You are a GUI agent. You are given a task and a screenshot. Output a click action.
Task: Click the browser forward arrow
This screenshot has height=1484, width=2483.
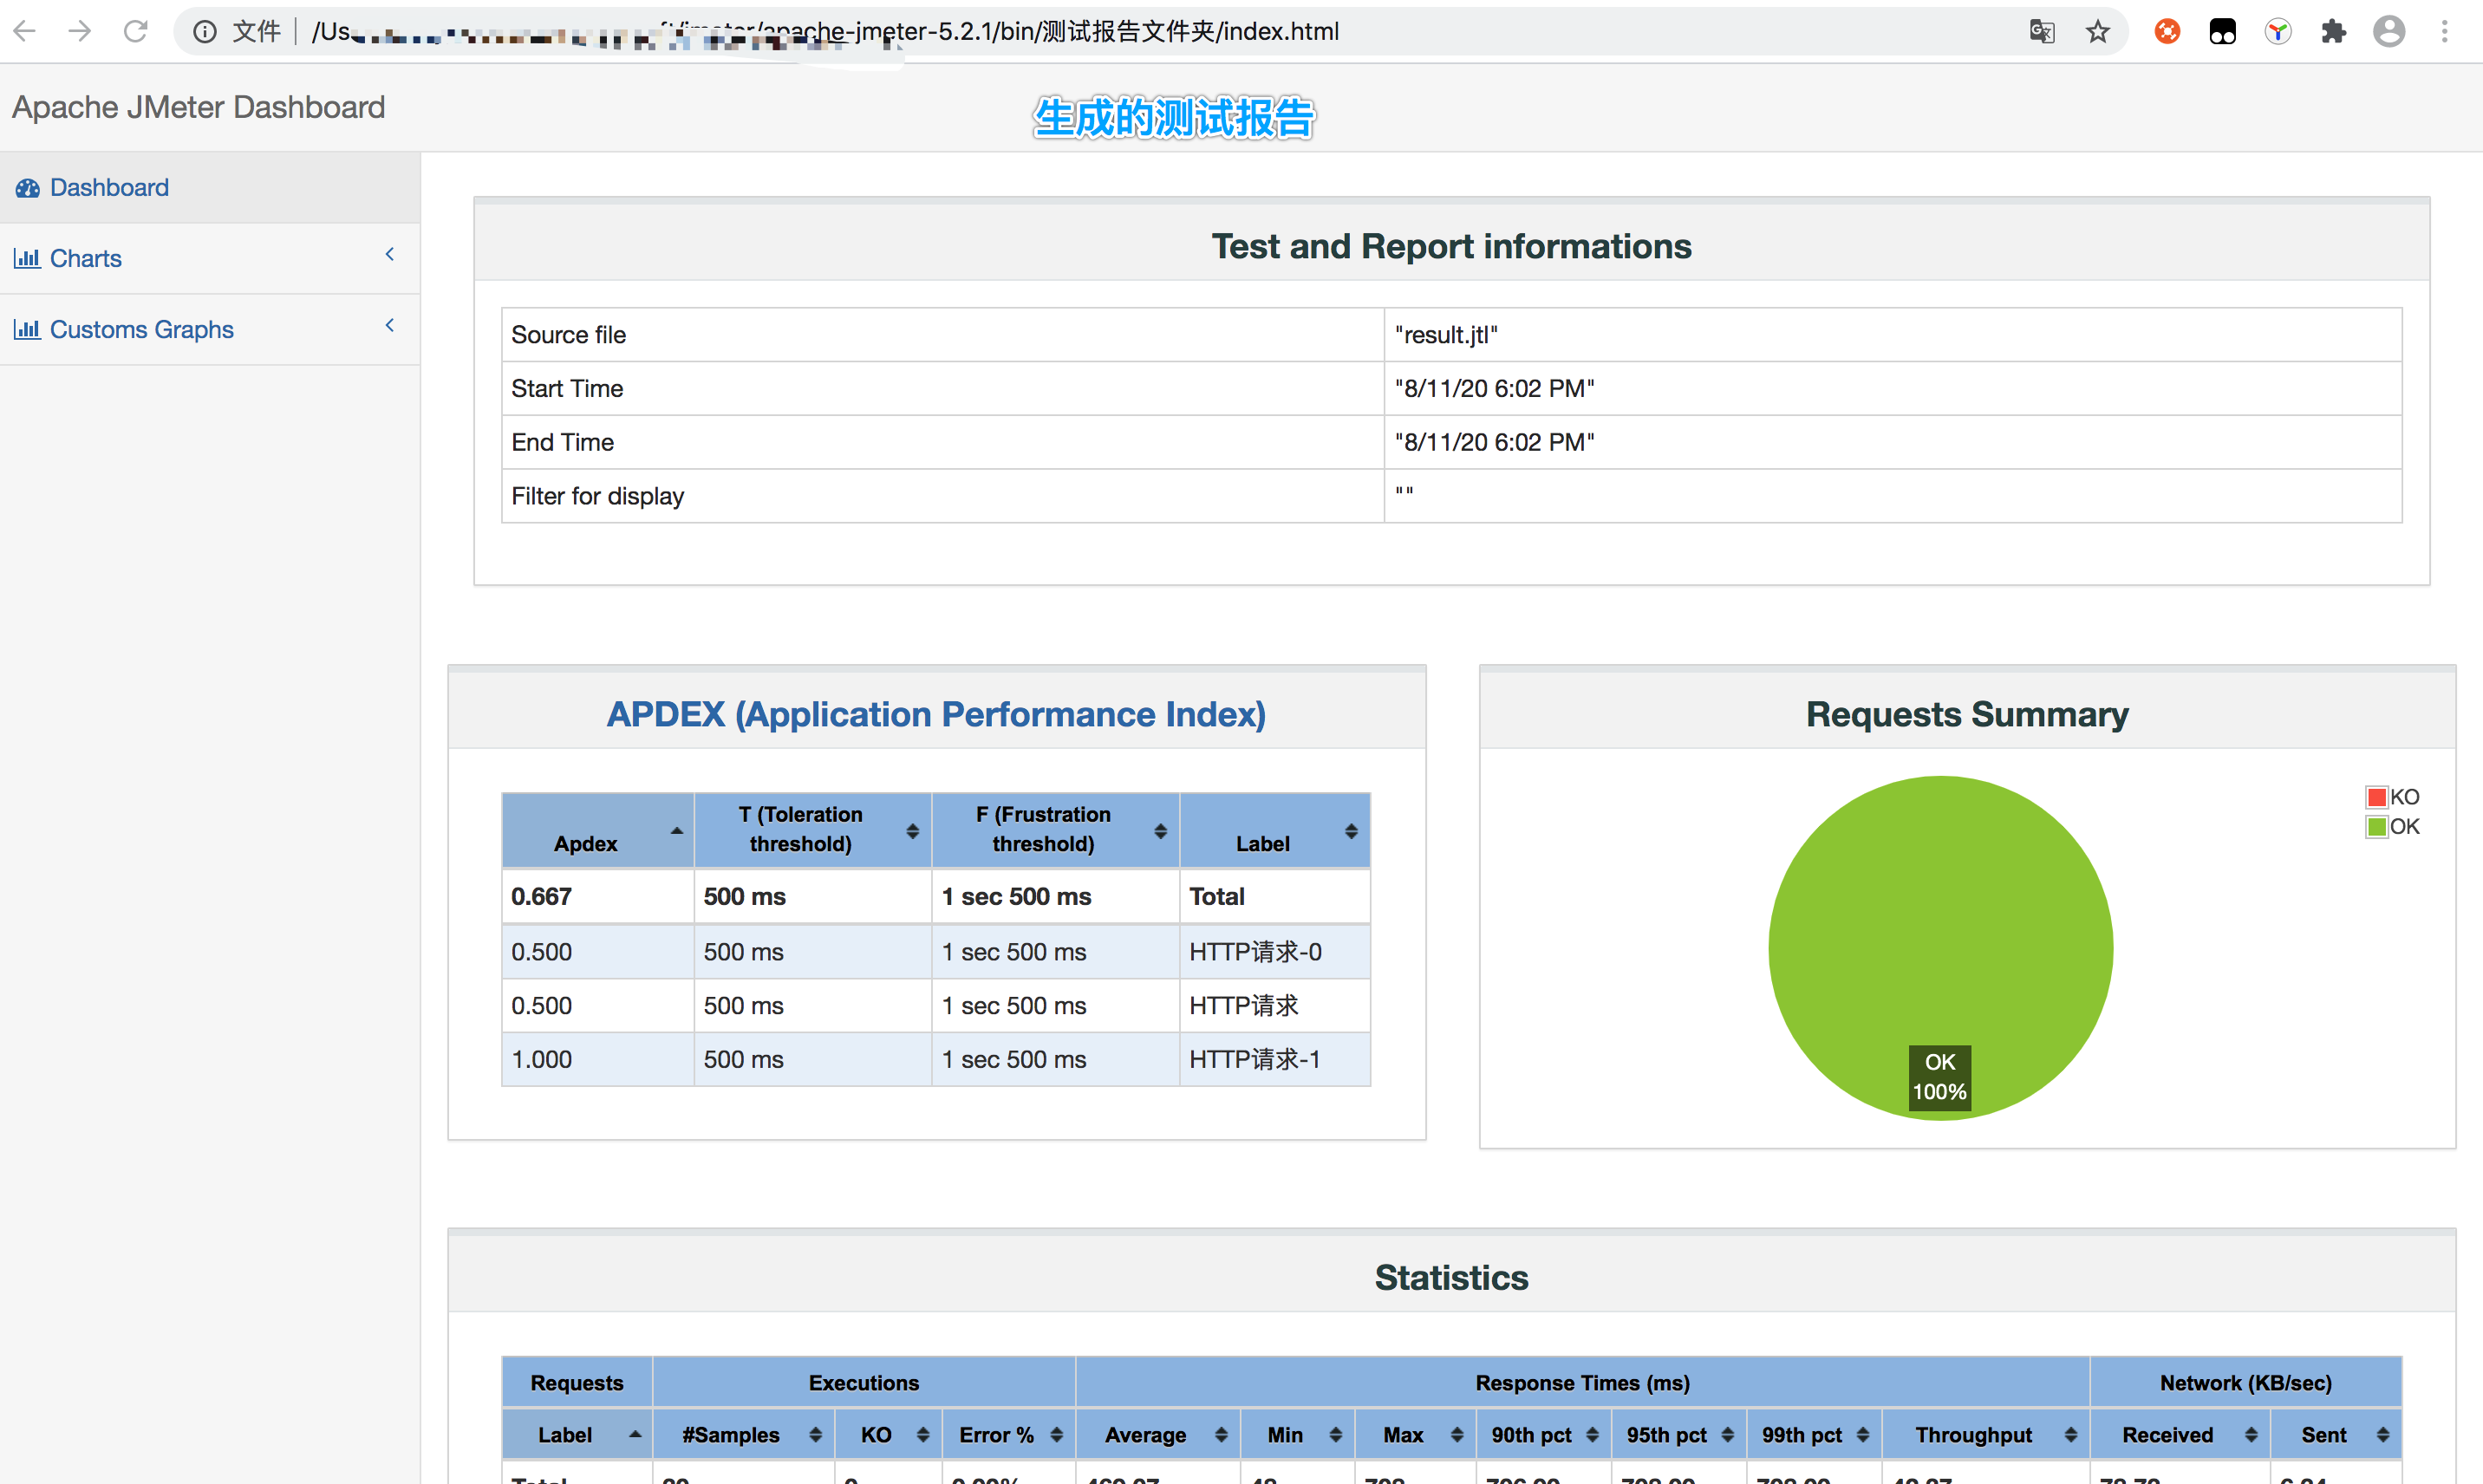tap(80, 31)
